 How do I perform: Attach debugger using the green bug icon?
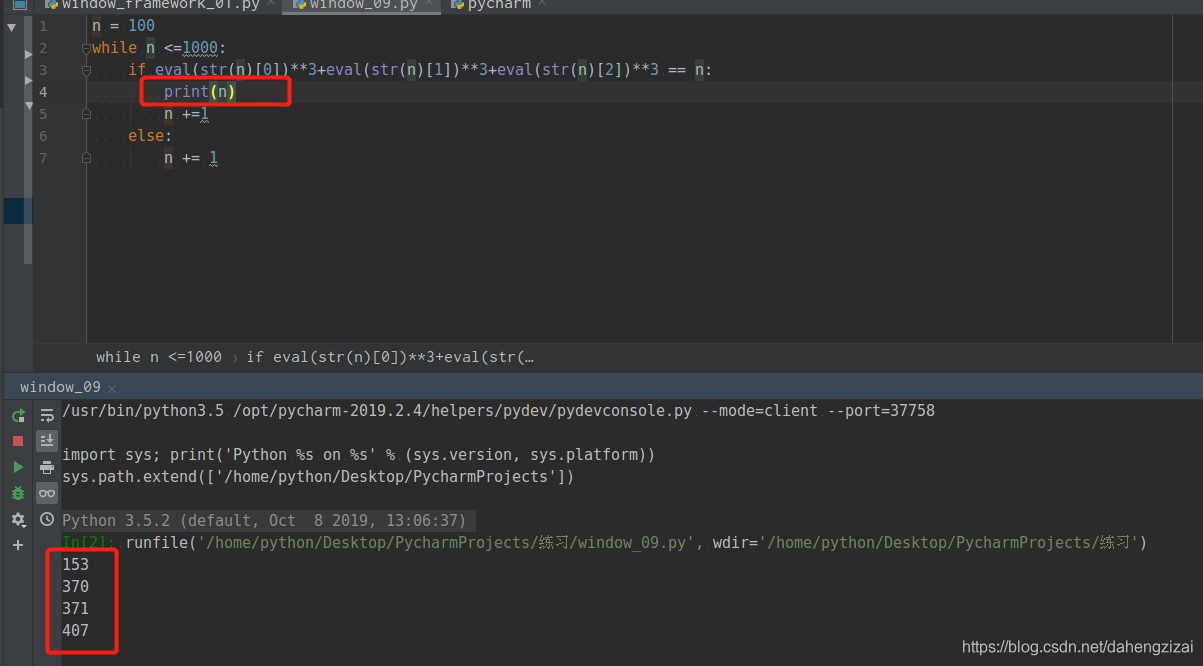(x=18, y=493)
